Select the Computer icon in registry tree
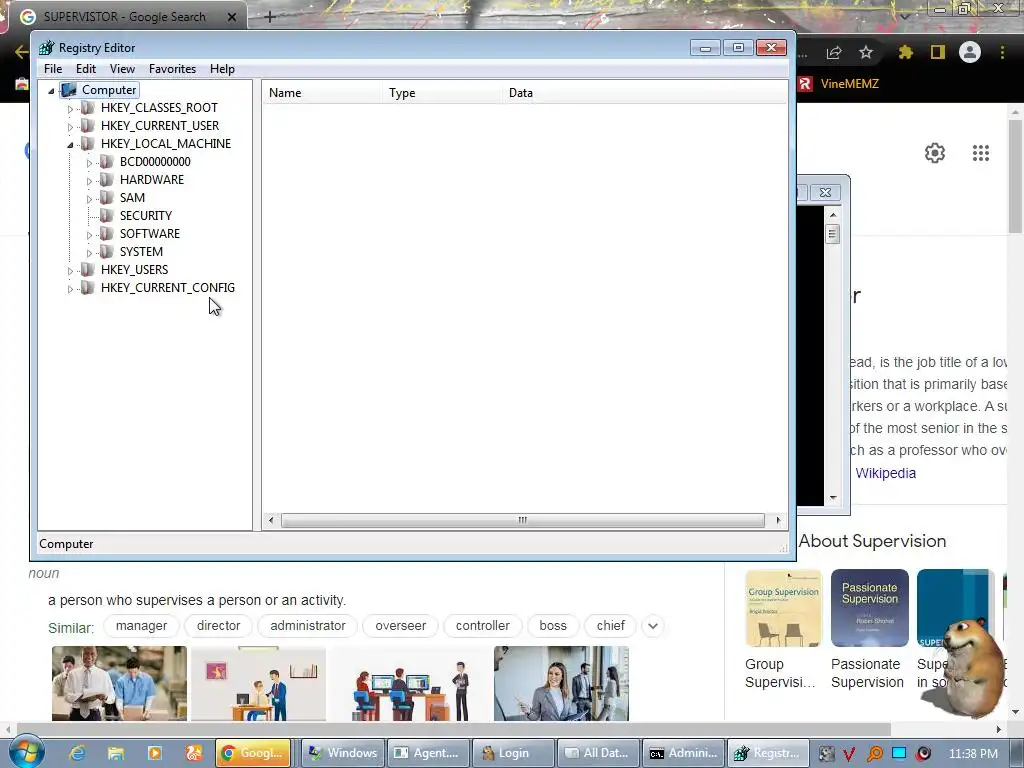 pyautogui.click(x=69, y=90)
